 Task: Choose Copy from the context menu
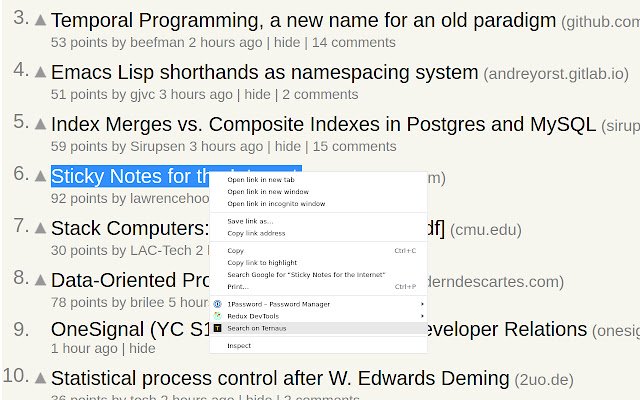318,251
